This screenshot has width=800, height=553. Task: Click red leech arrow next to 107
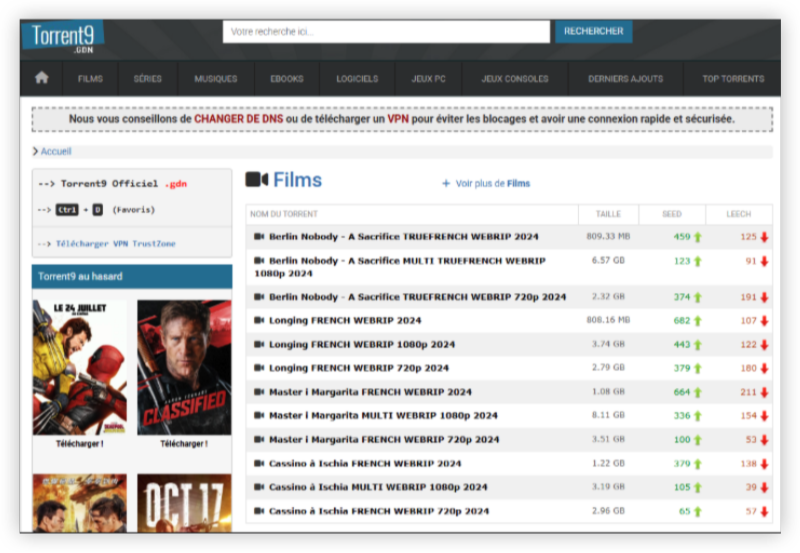point(764,320)
